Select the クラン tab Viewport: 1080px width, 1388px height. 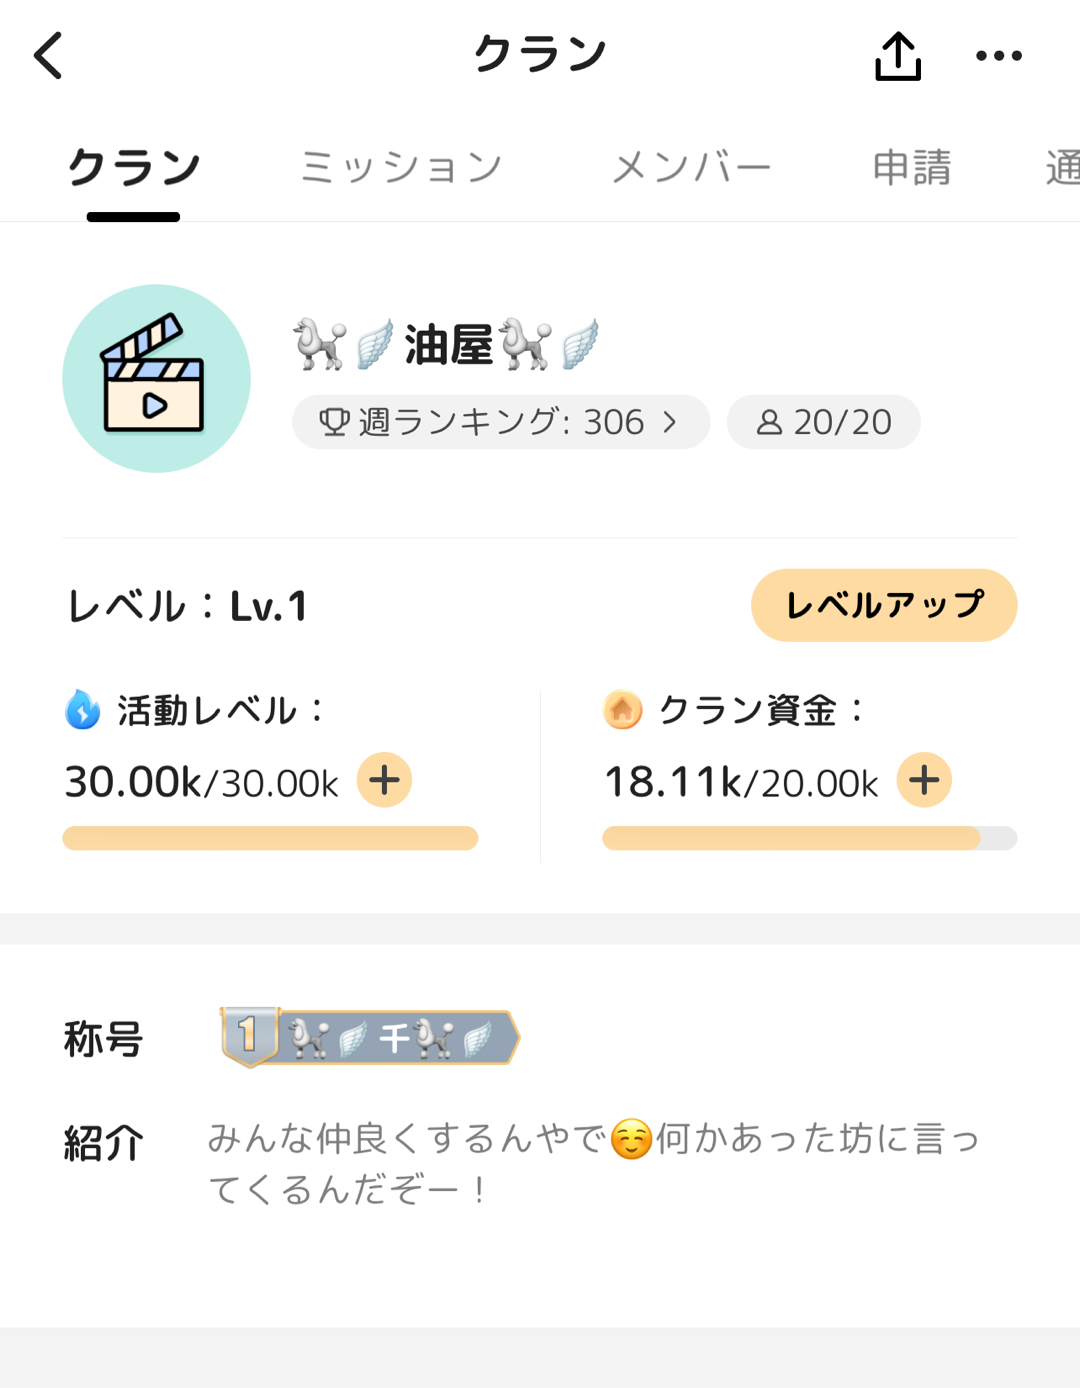pos(134,167)
